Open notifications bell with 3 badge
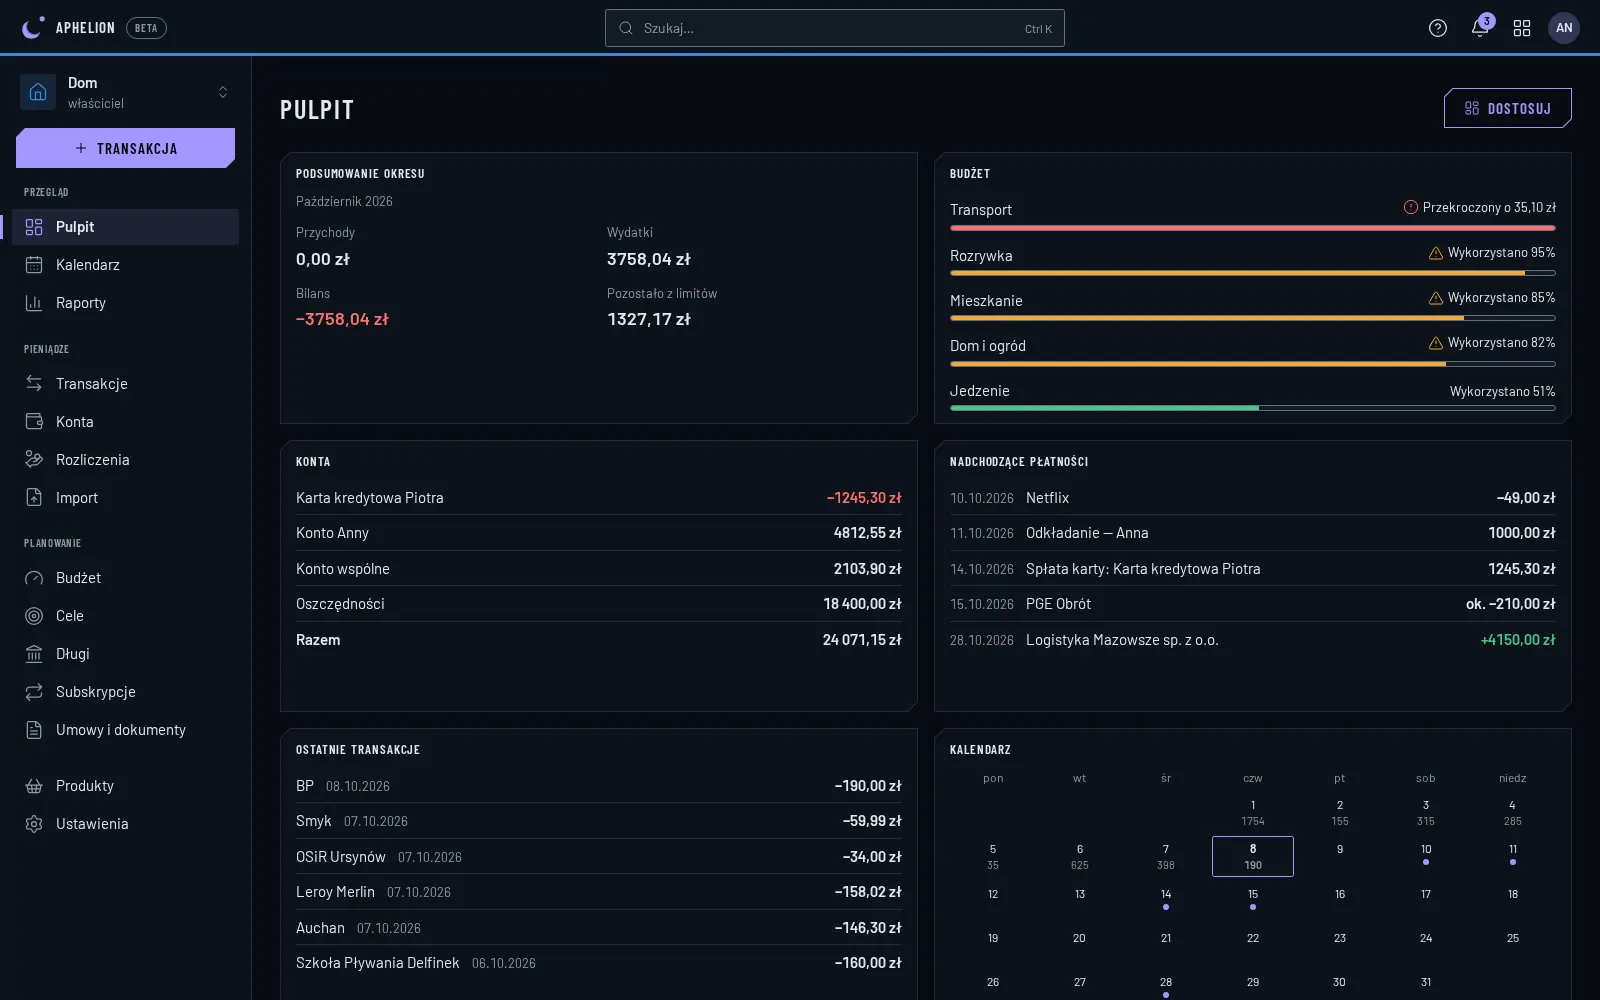This screenshot has height=1000, width=1600. click(1481, 27)
